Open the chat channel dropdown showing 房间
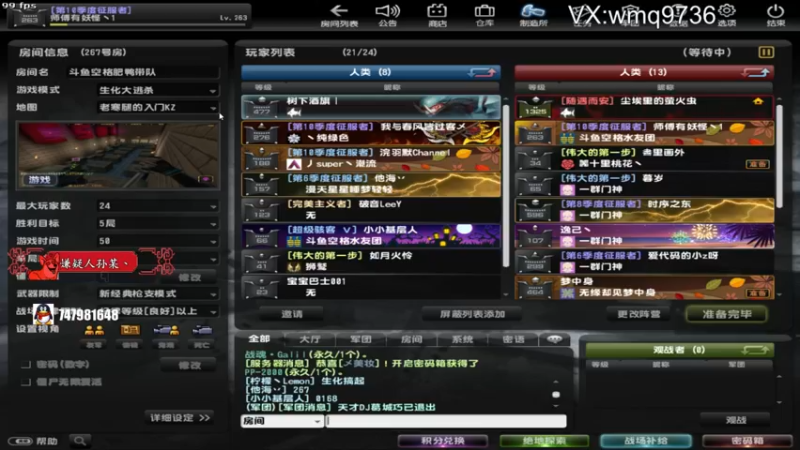This screenshot has height=450, width=800. coord(282,421)
